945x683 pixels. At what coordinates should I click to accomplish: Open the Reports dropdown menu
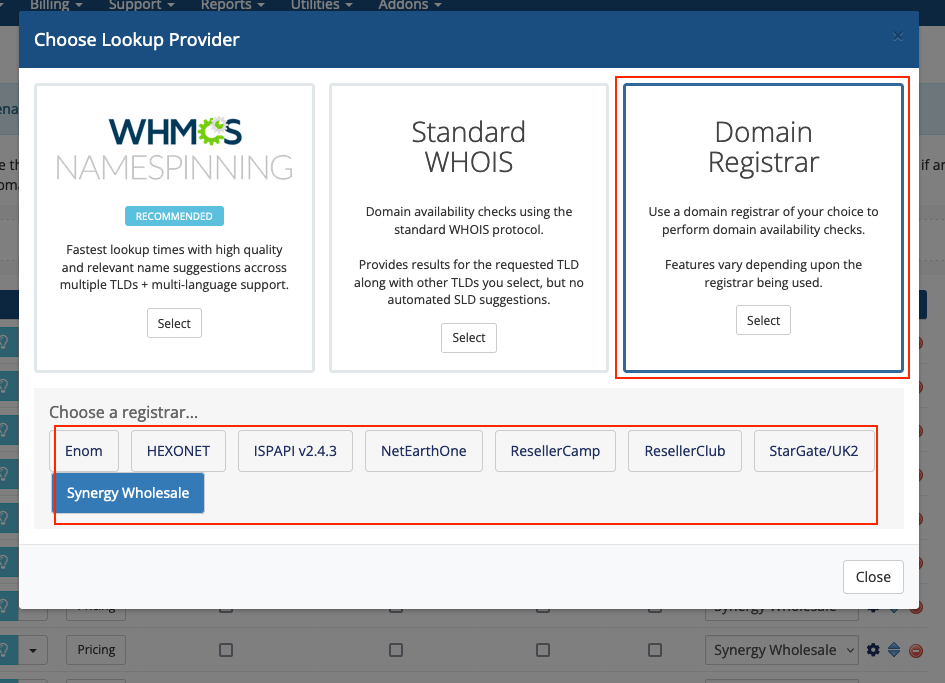pyautogui.click(x=231, y=5)
